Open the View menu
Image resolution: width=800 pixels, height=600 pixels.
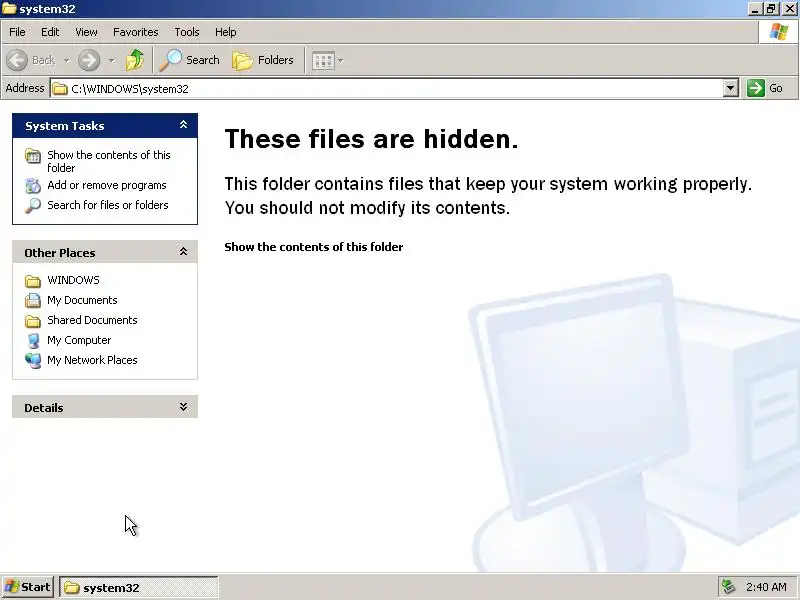(x=86, y=32)
